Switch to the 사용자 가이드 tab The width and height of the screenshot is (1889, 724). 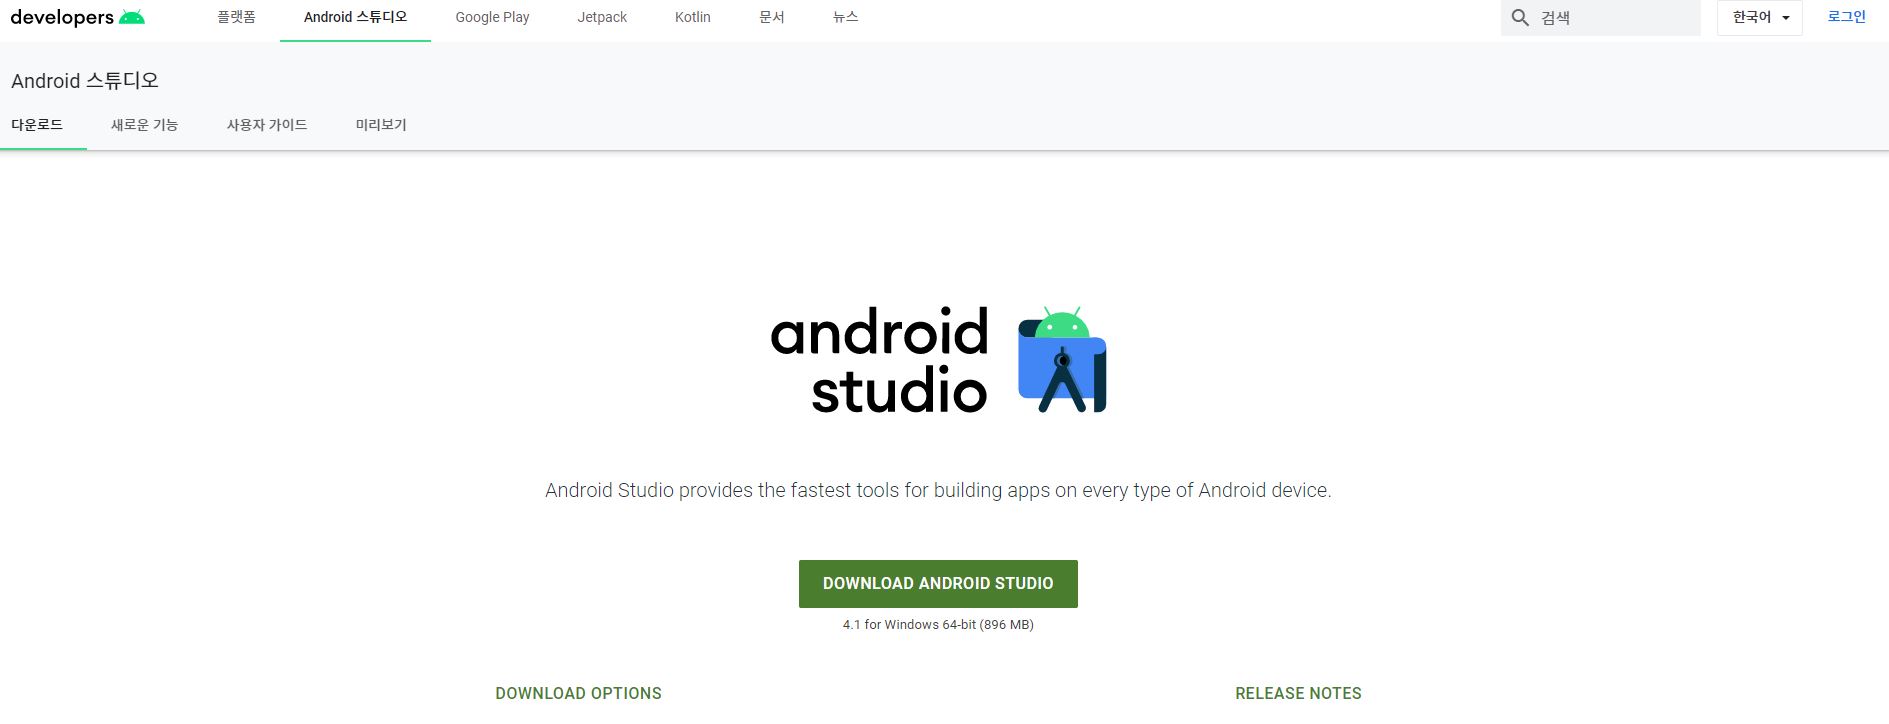[x=267, y=125]
